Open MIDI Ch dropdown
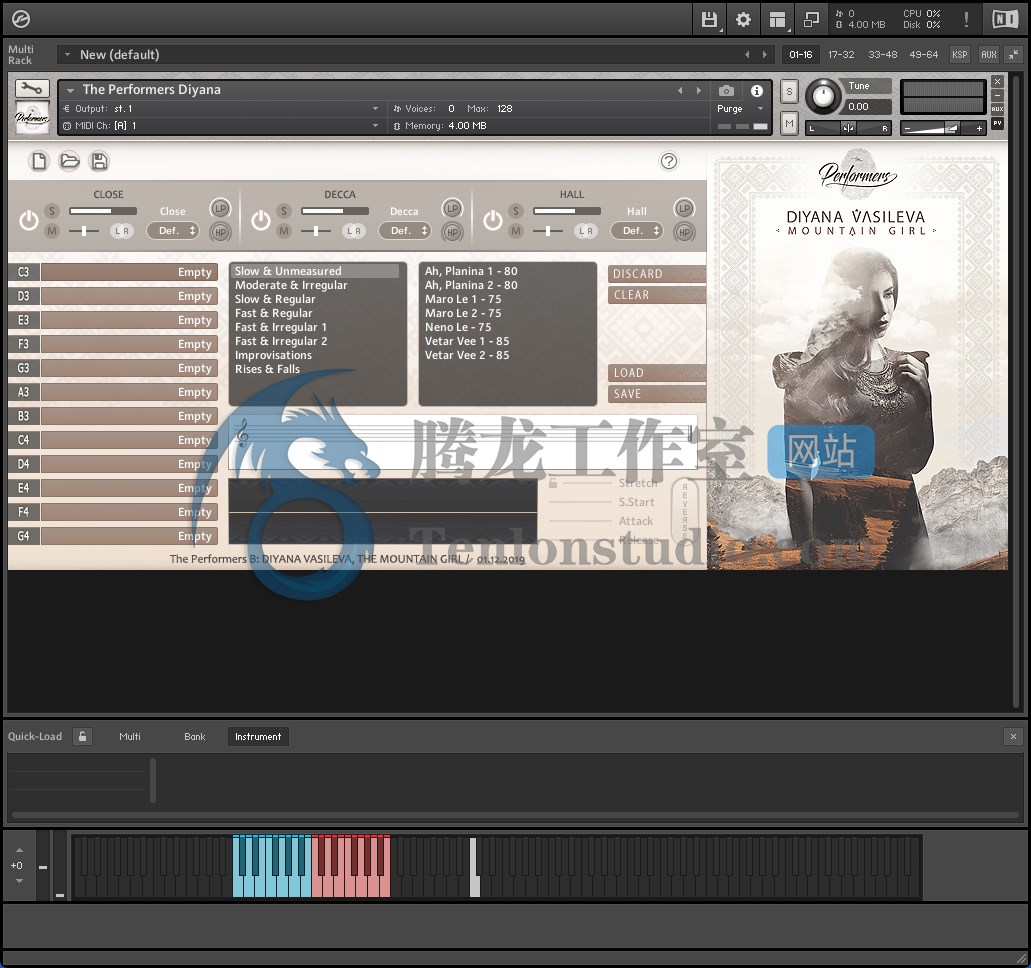The image size is (1031, 968). pos(221,126)
